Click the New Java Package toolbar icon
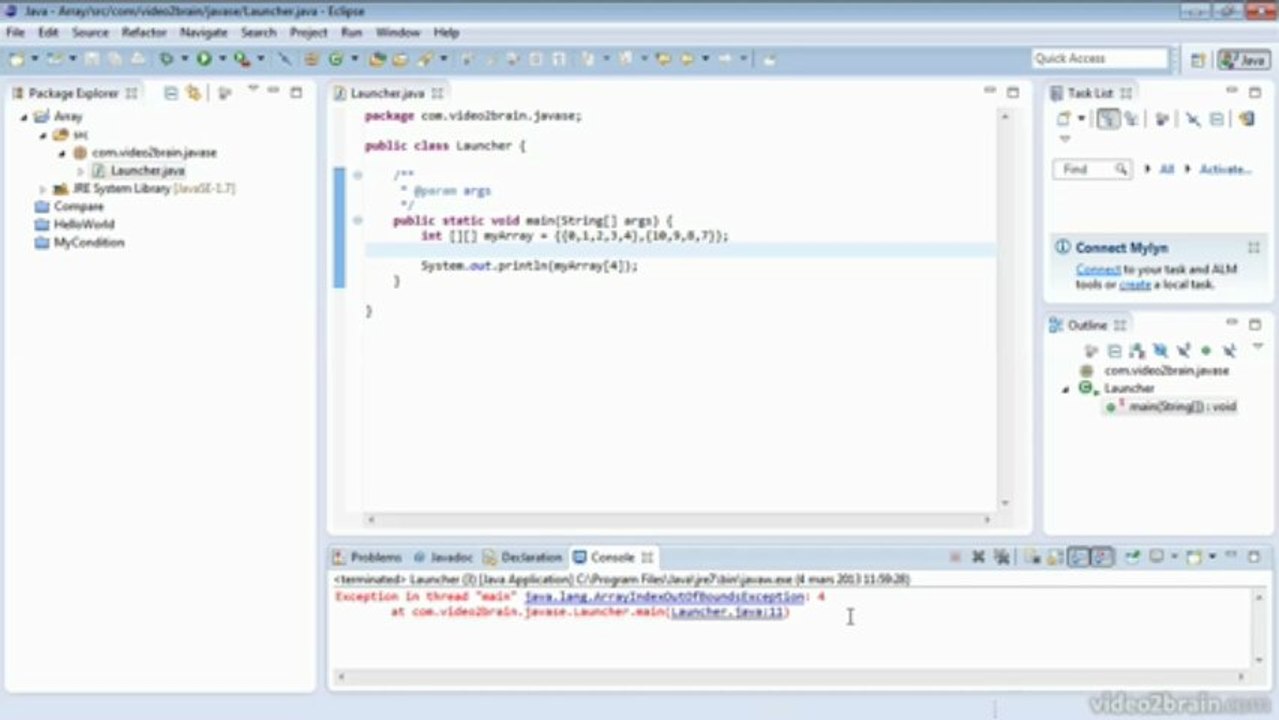The height and width of the screenshot is (720, 1279). pyautogui.click(x=311, y=59)
